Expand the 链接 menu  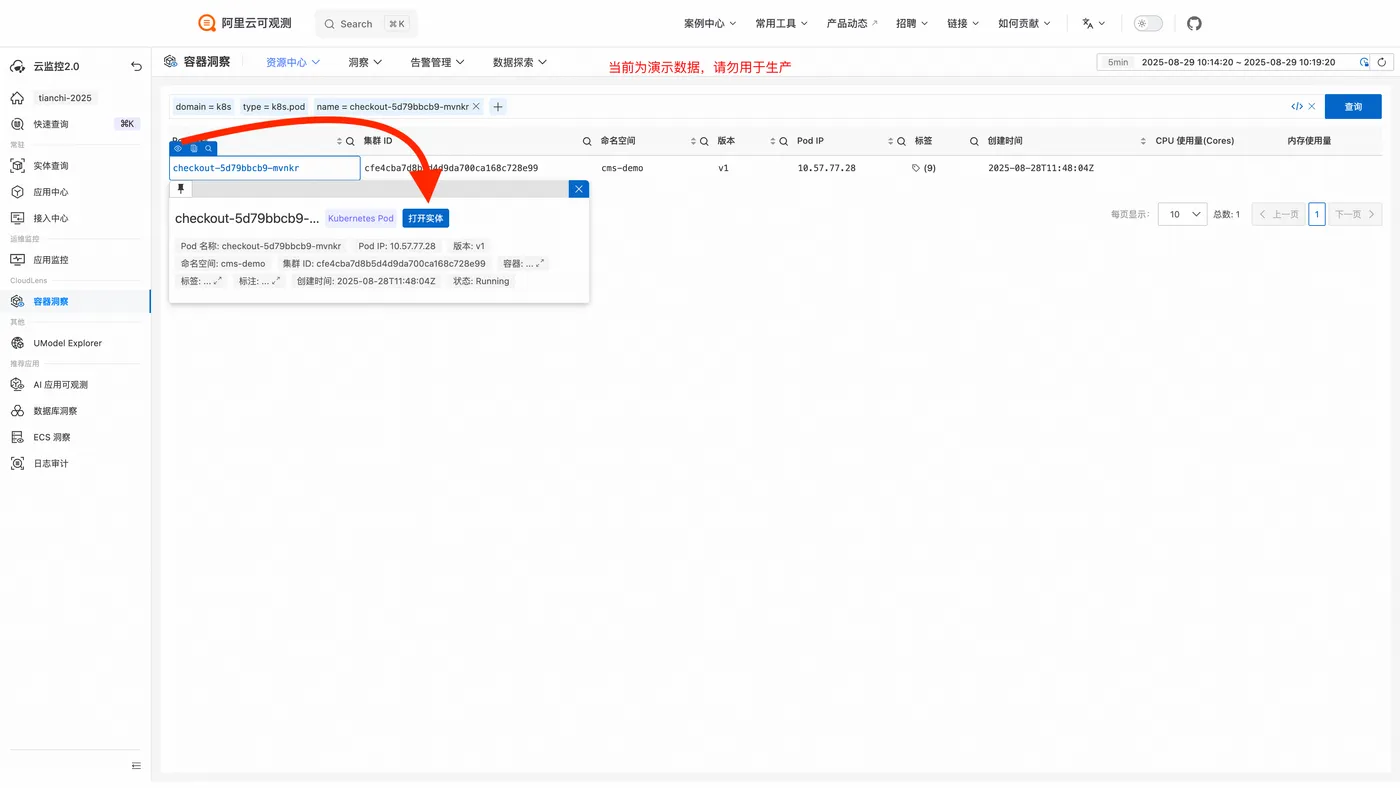963,24
